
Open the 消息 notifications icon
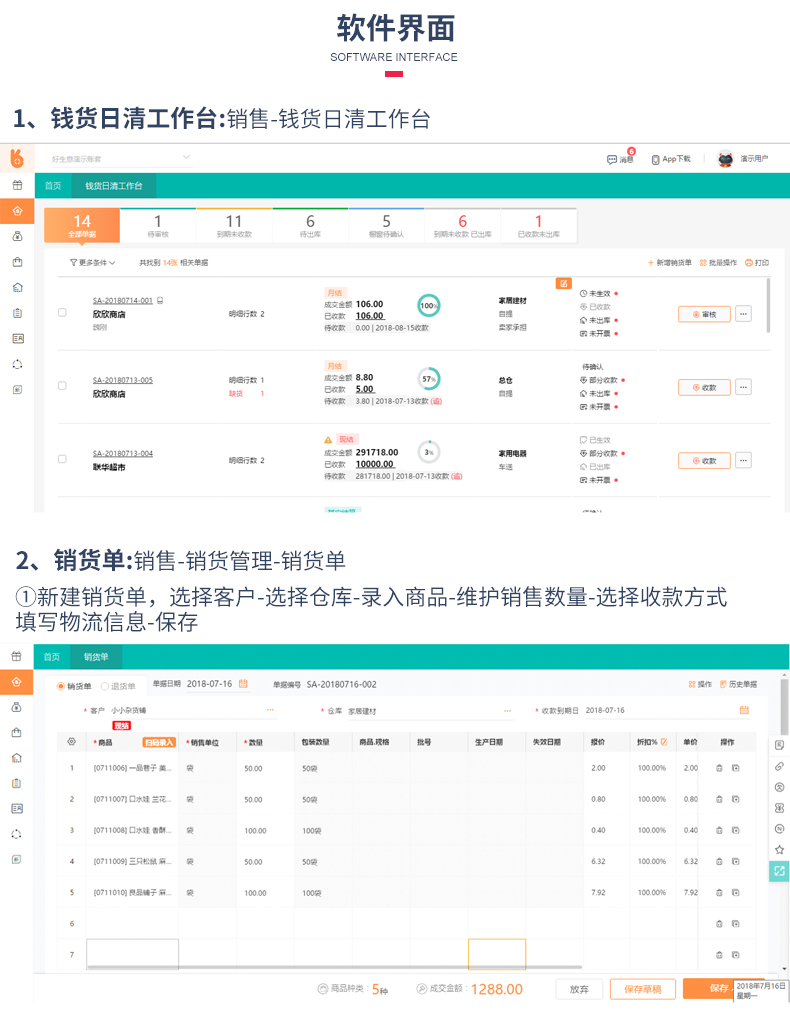click(x=612, y=159)
